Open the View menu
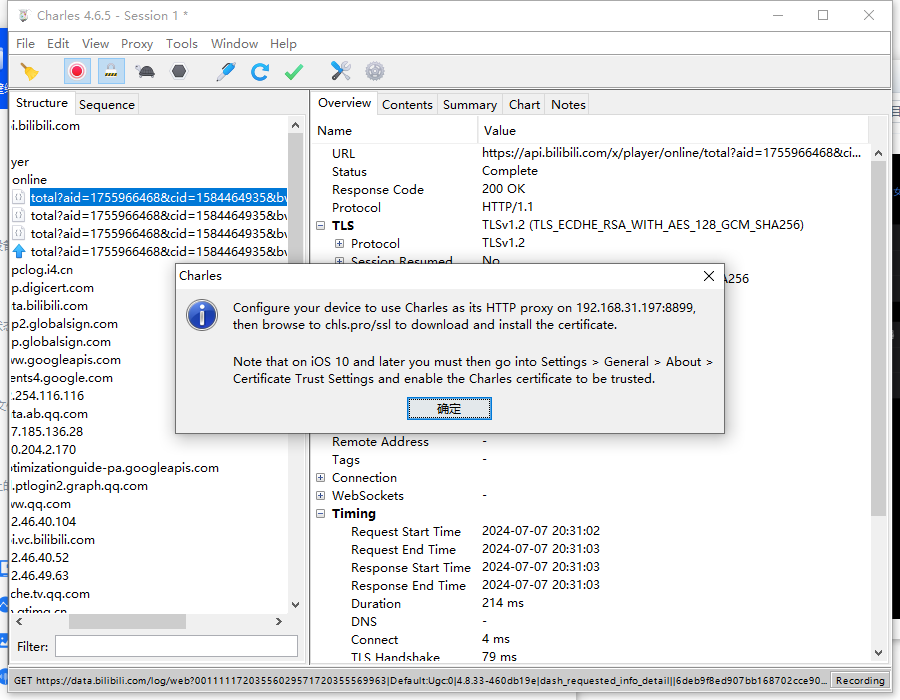The height and width of the screenshot is (700, 900). (x=95, y=44)
